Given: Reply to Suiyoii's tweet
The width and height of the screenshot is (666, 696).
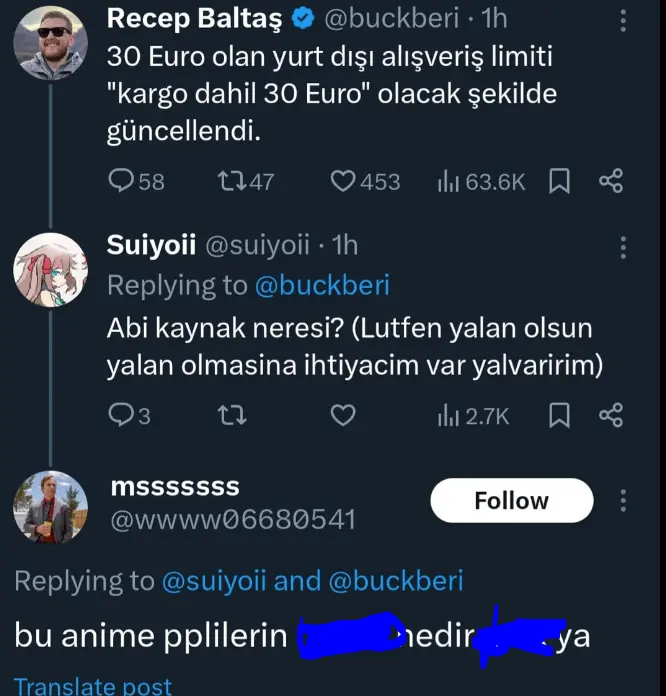Looking at the screenshot, I should tap(129, 415).
